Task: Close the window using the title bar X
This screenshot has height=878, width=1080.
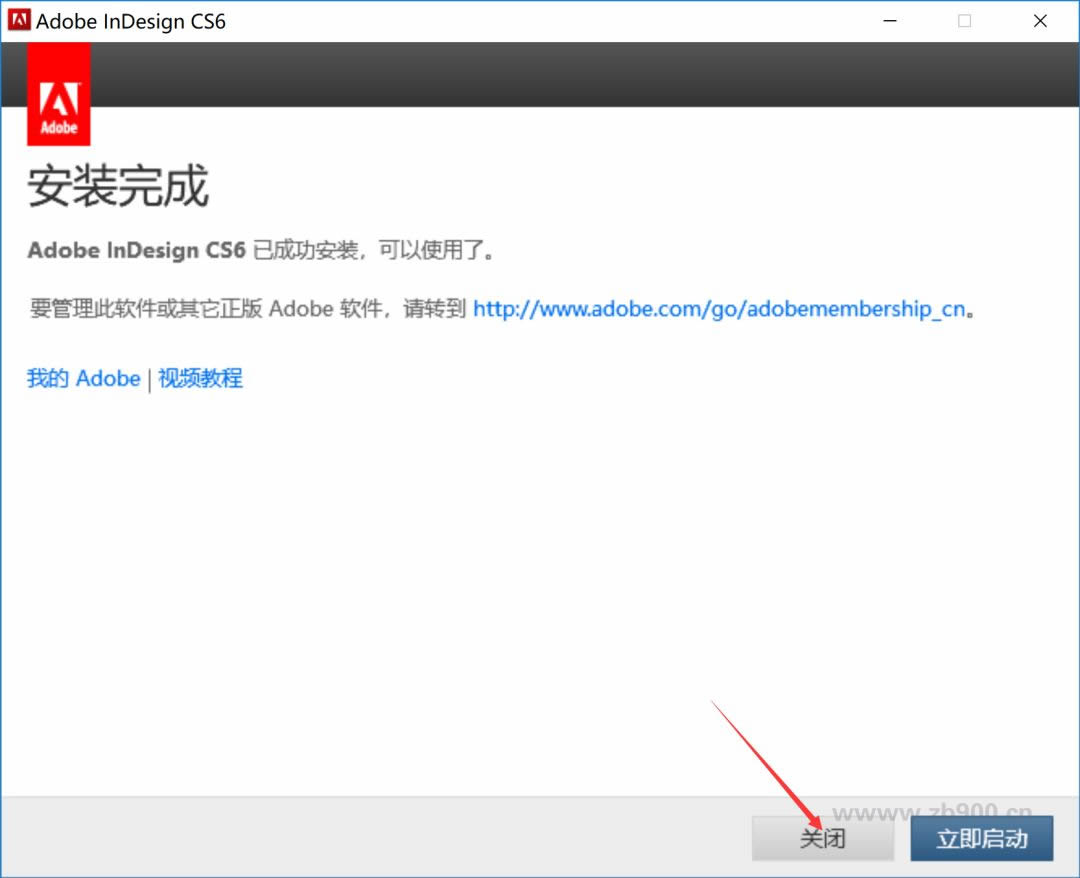Action: point(1040,21)
